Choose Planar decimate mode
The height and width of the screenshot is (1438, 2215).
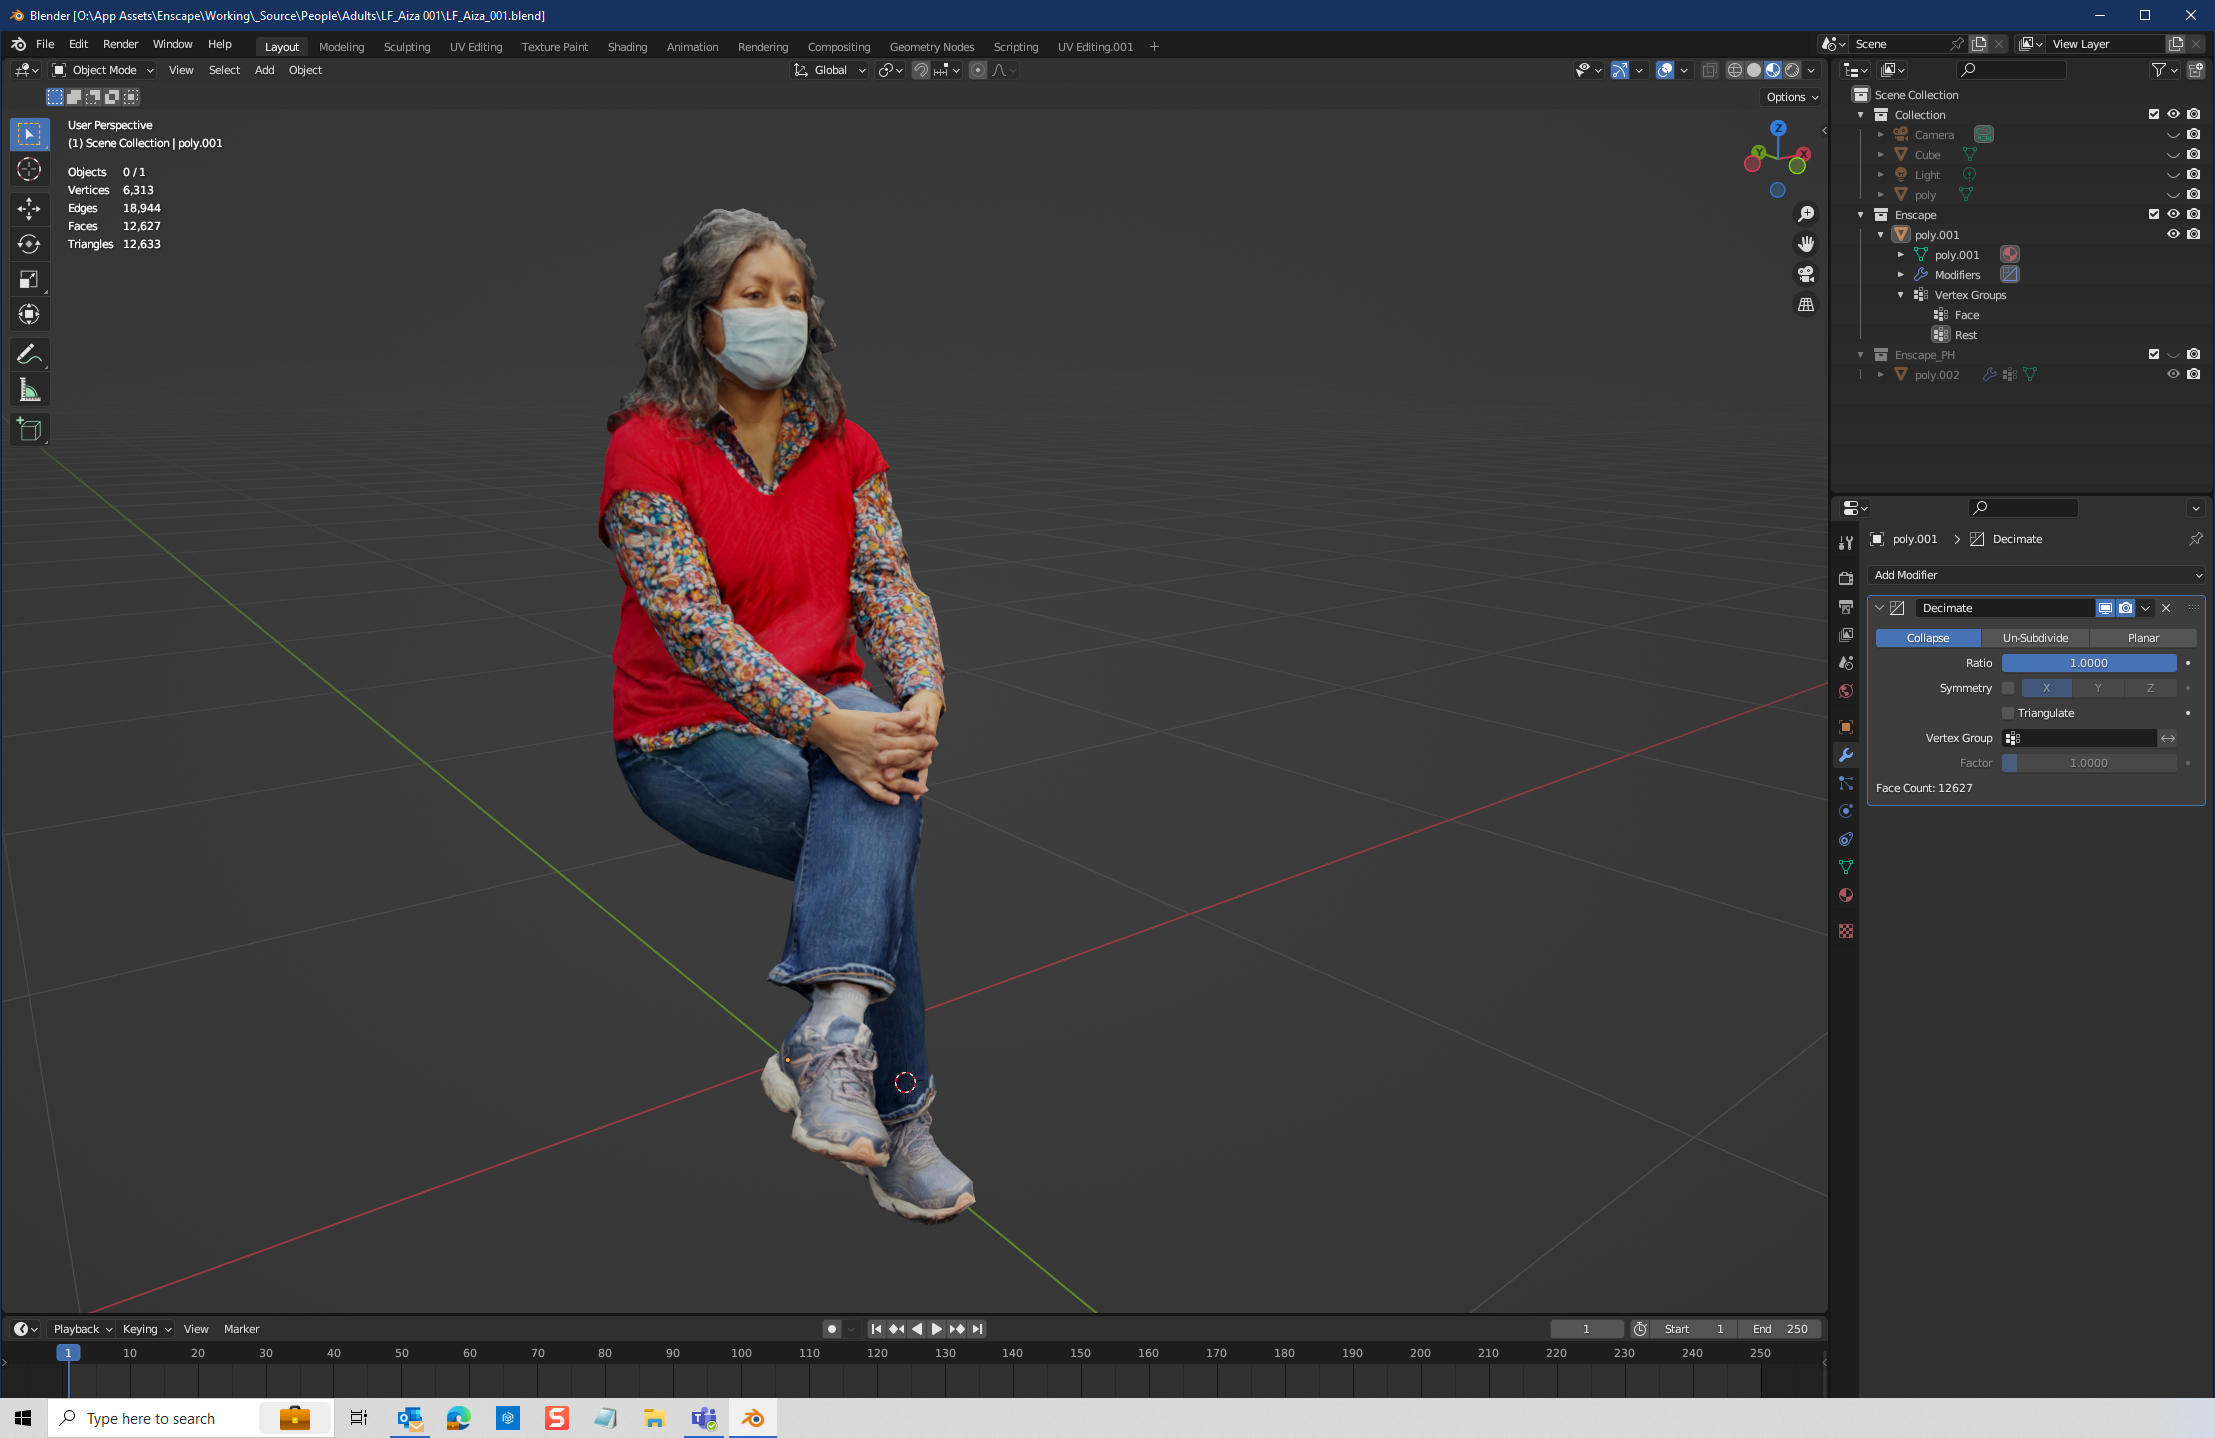pos(2143,638)
